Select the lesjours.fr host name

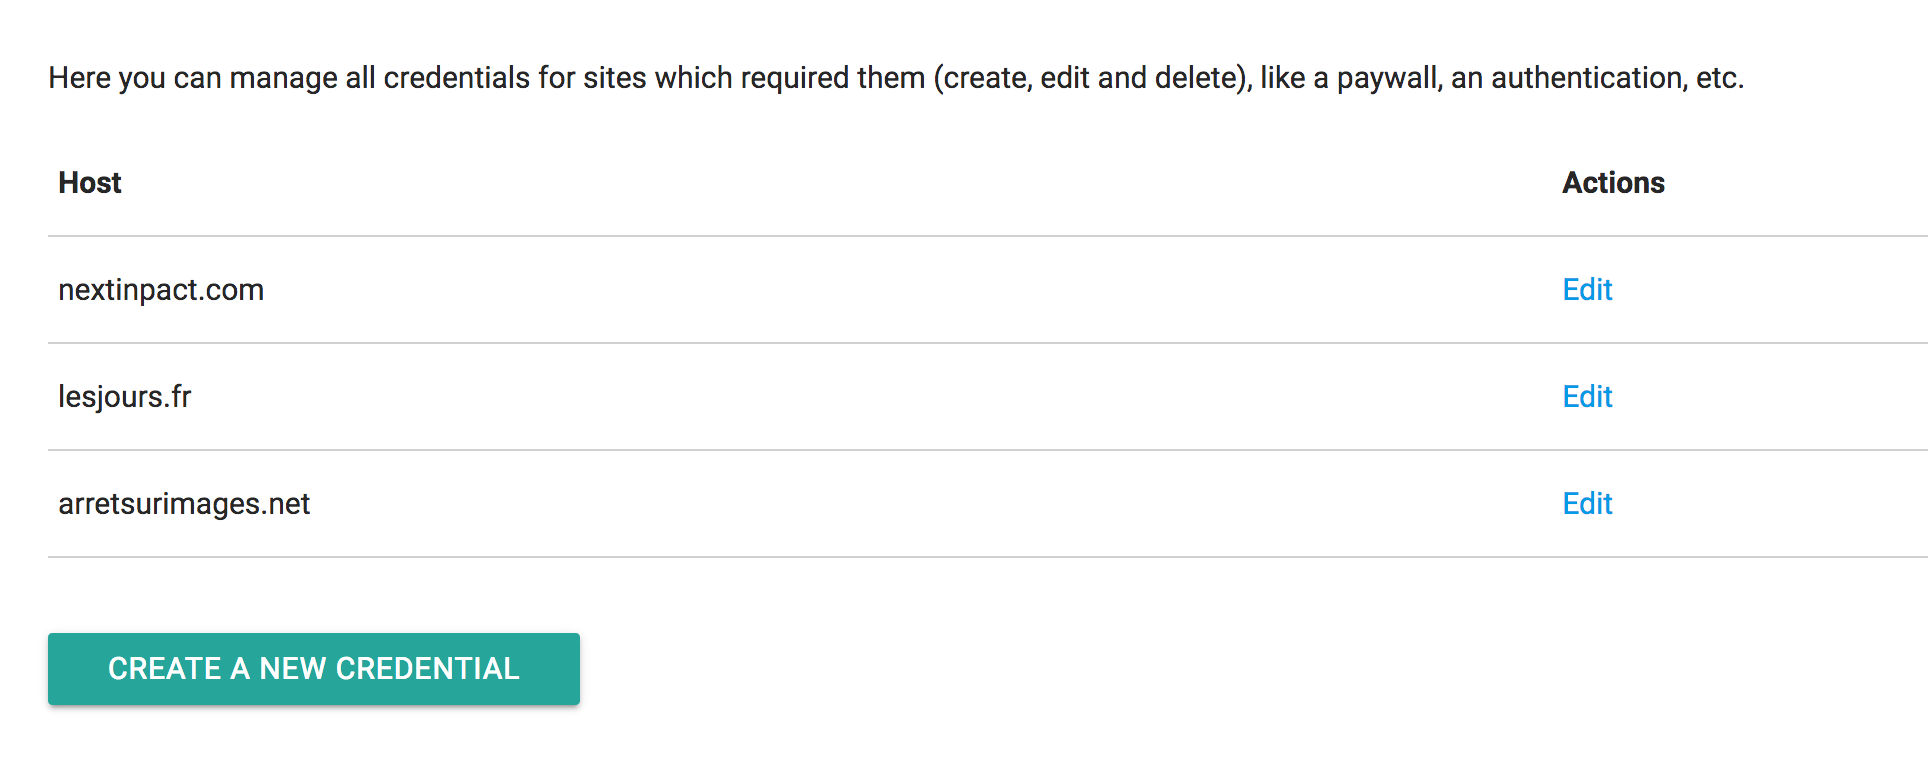click(x=125, y=397)
